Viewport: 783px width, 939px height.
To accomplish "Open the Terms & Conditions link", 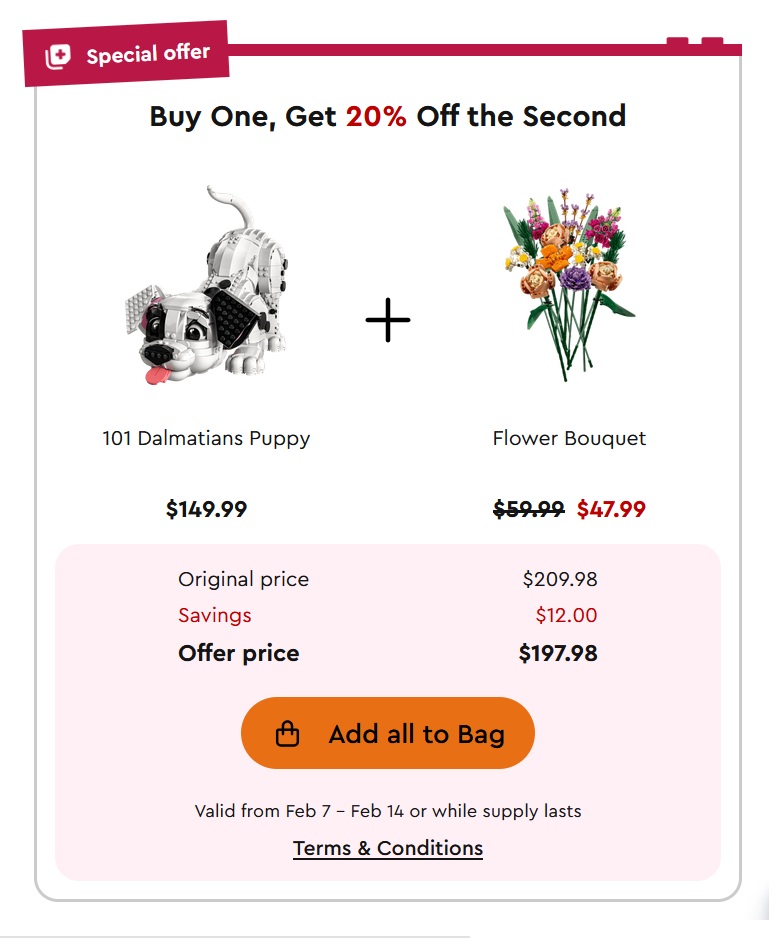I will tap(388, 848).
